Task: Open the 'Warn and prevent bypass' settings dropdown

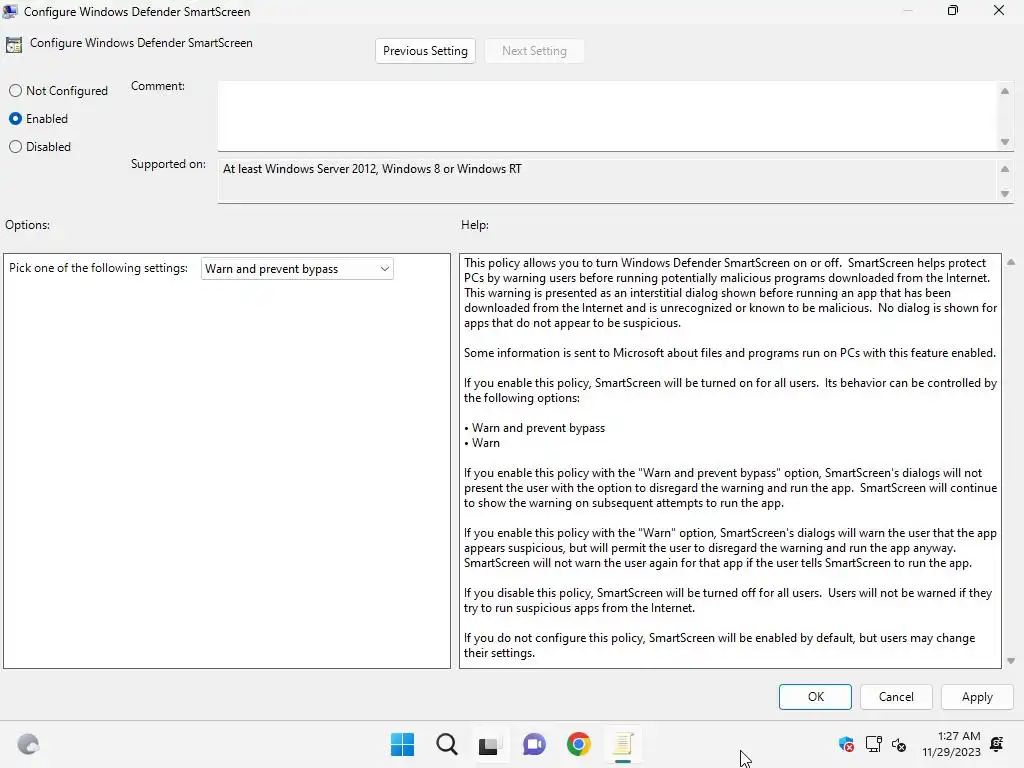Action: click(297, 269)
